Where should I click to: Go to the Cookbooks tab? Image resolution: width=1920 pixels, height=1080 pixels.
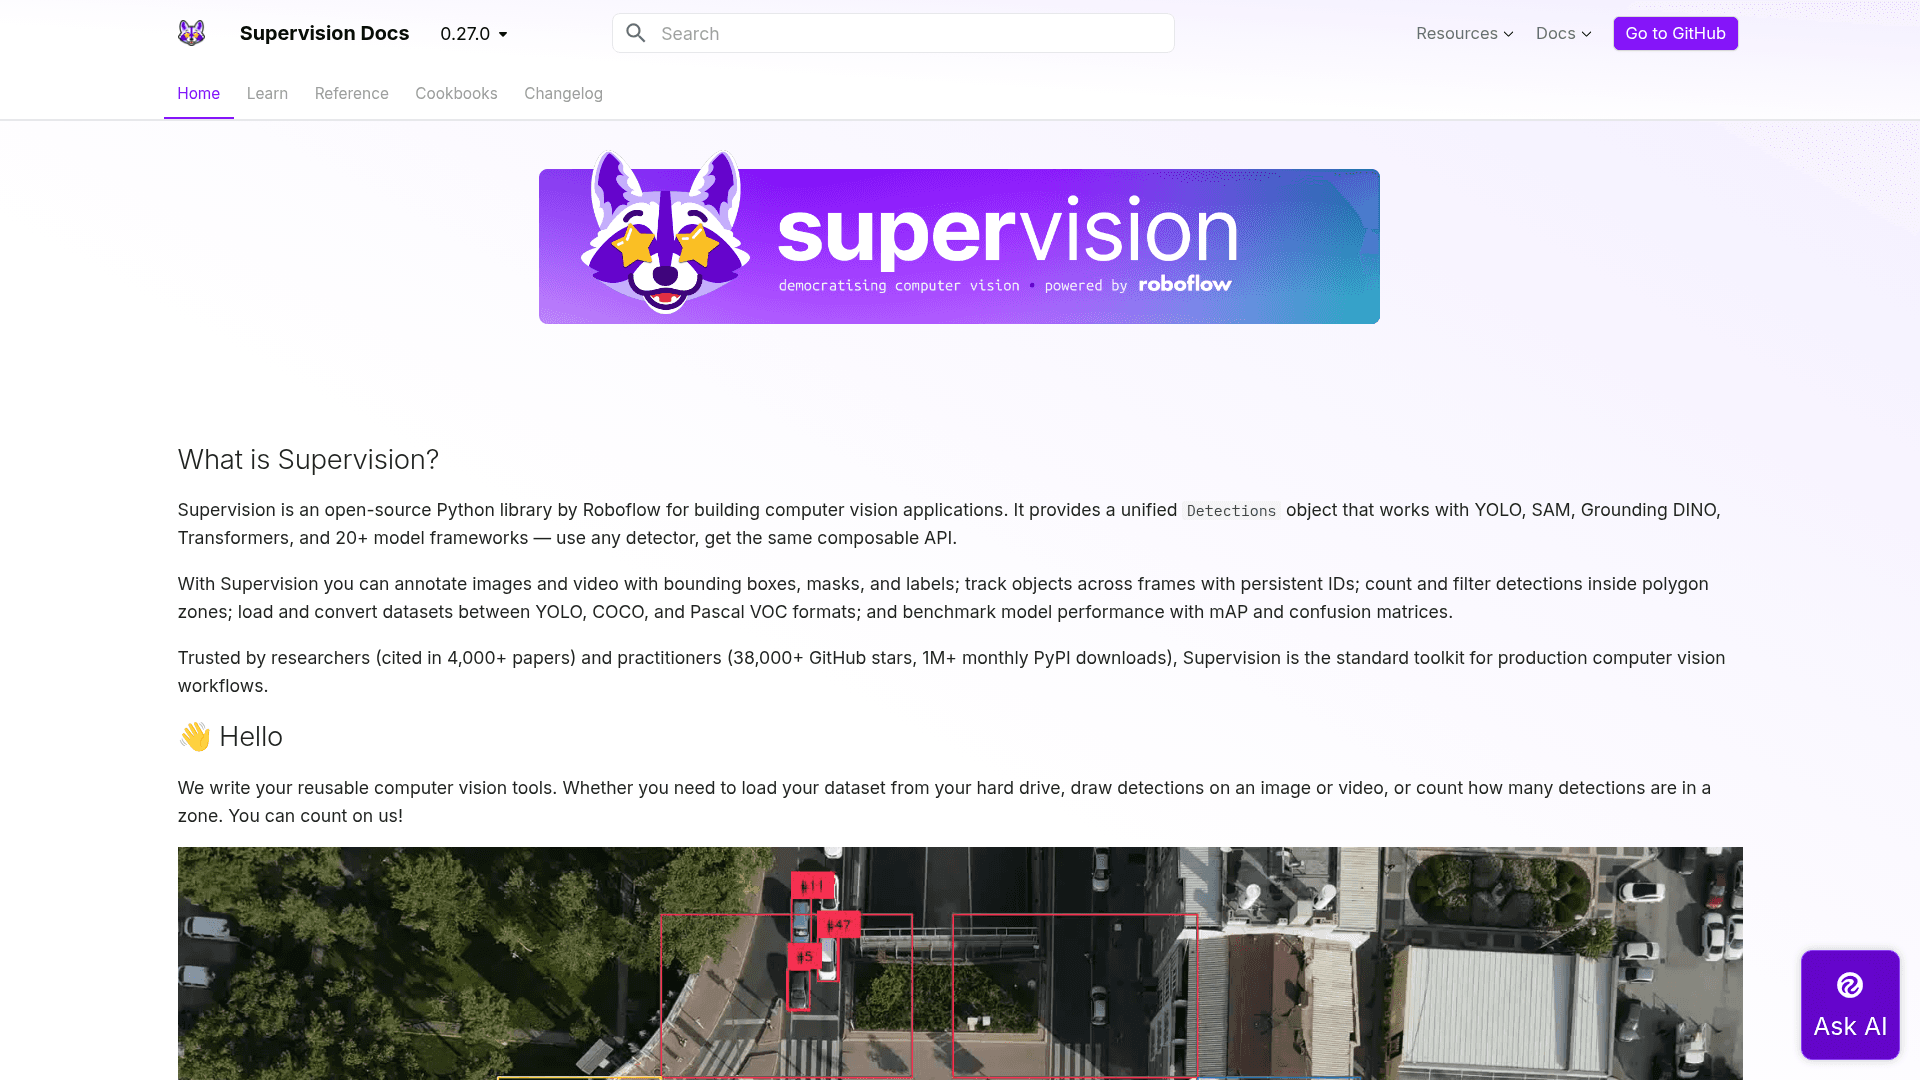pyautogui.click(x=456, y=93)
